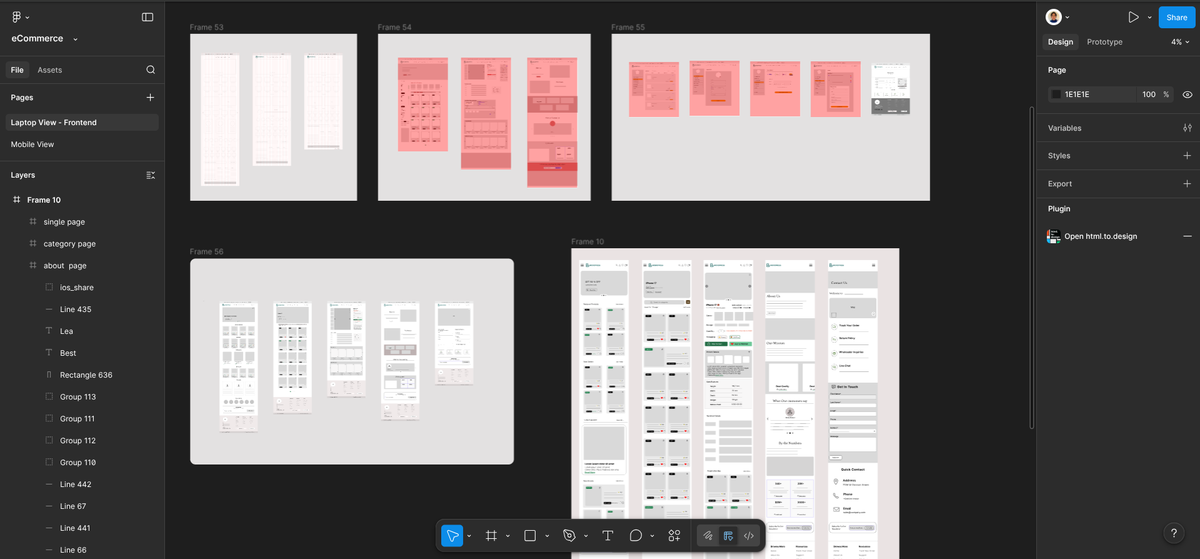Add a new page with plus icon
This screenshot has height=559, width=1200.
point(150,97)
